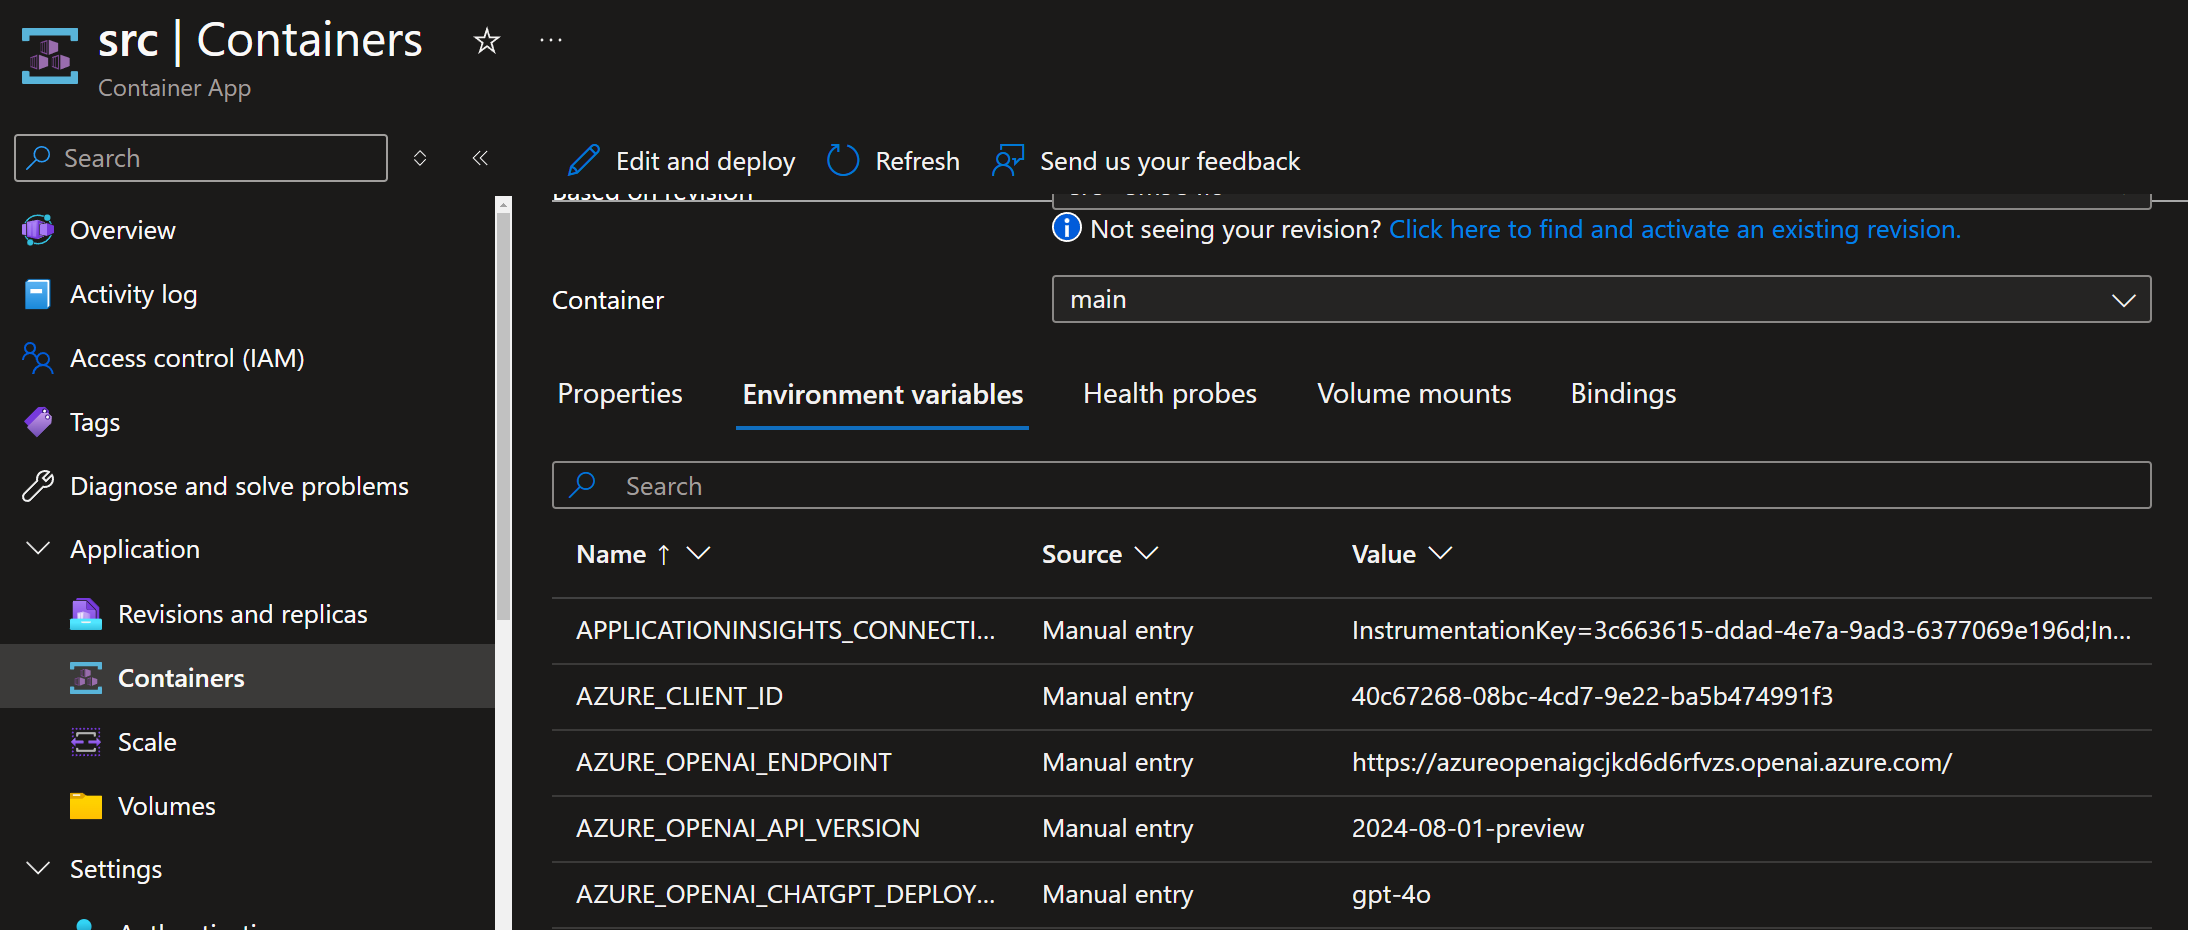Open Access control (IAM) page
Viewport: 2188px width, 930px height.
[187, 358]
